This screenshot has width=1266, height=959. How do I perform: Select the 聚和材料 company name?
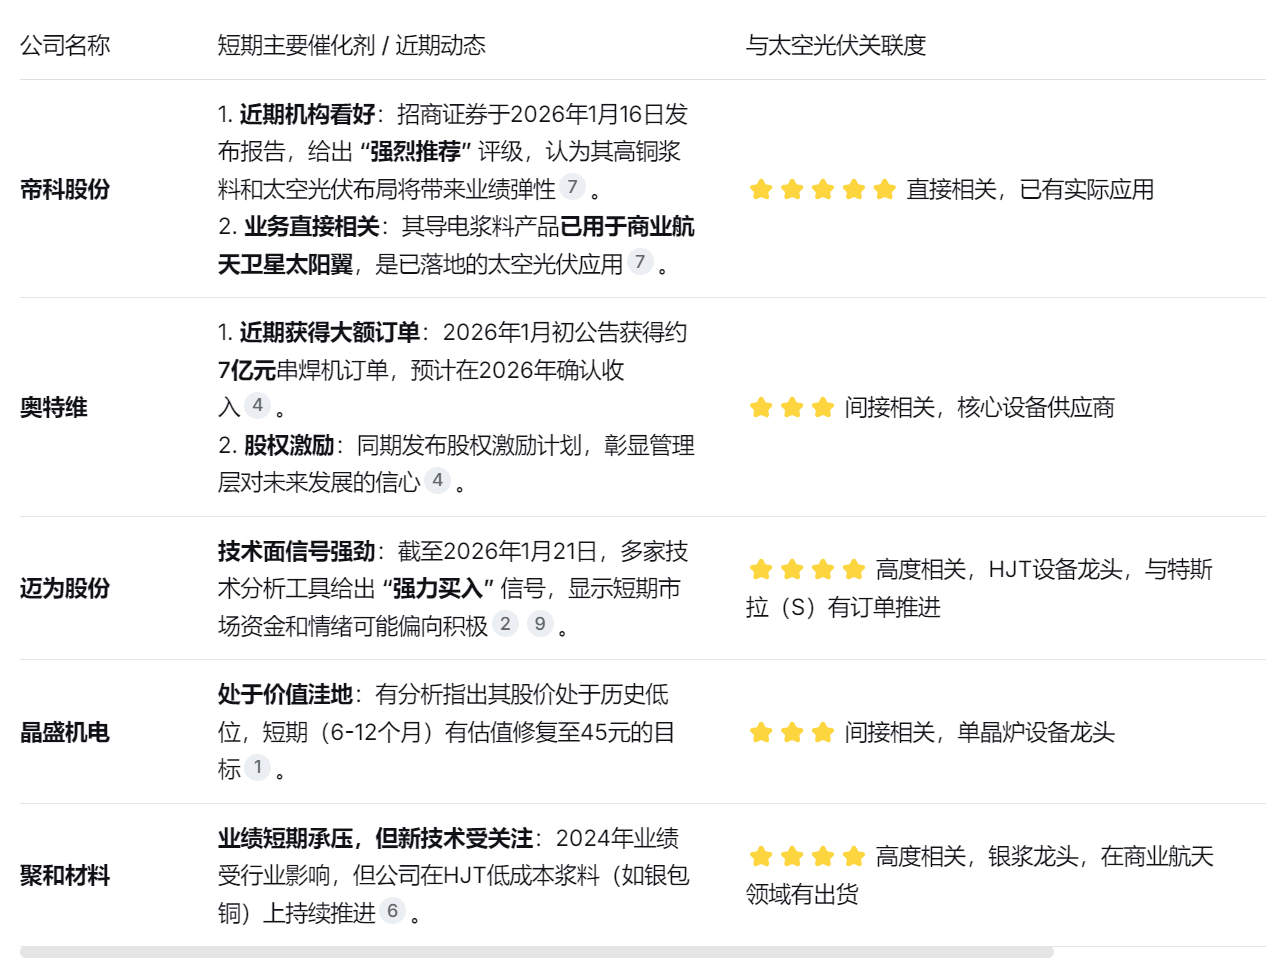pyautogui.click(x=65, y=875)
